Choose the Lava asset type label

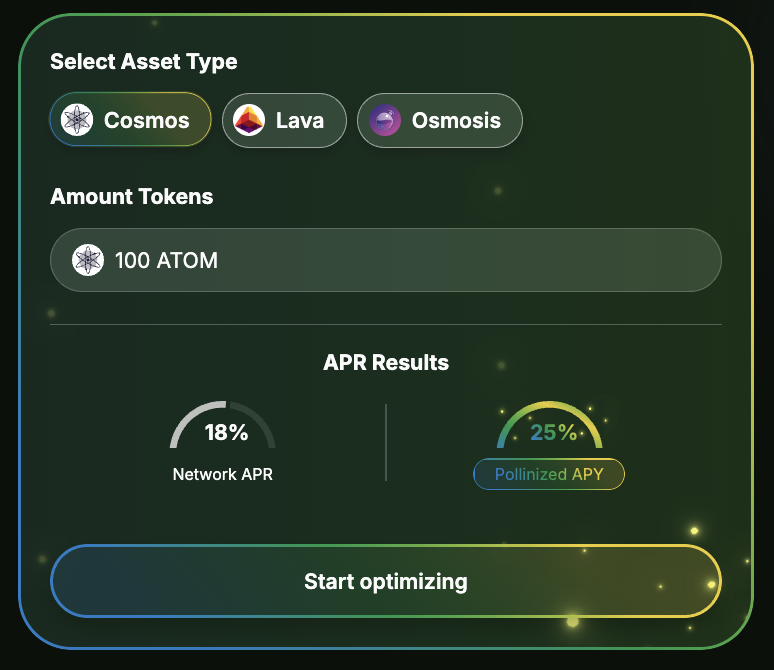point(300,121)
